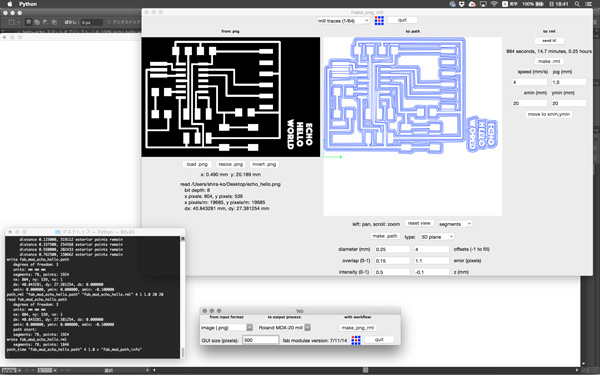
Task: Click the status bar expand arrow in background app
Action: tap(147, 370)
